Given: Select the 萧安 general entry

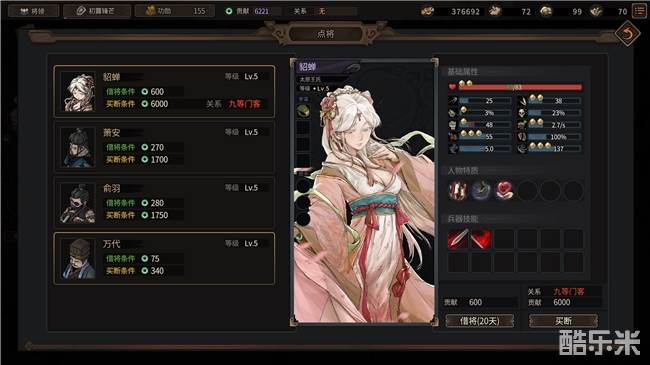Looking at the screenshot, I should 164,147.
